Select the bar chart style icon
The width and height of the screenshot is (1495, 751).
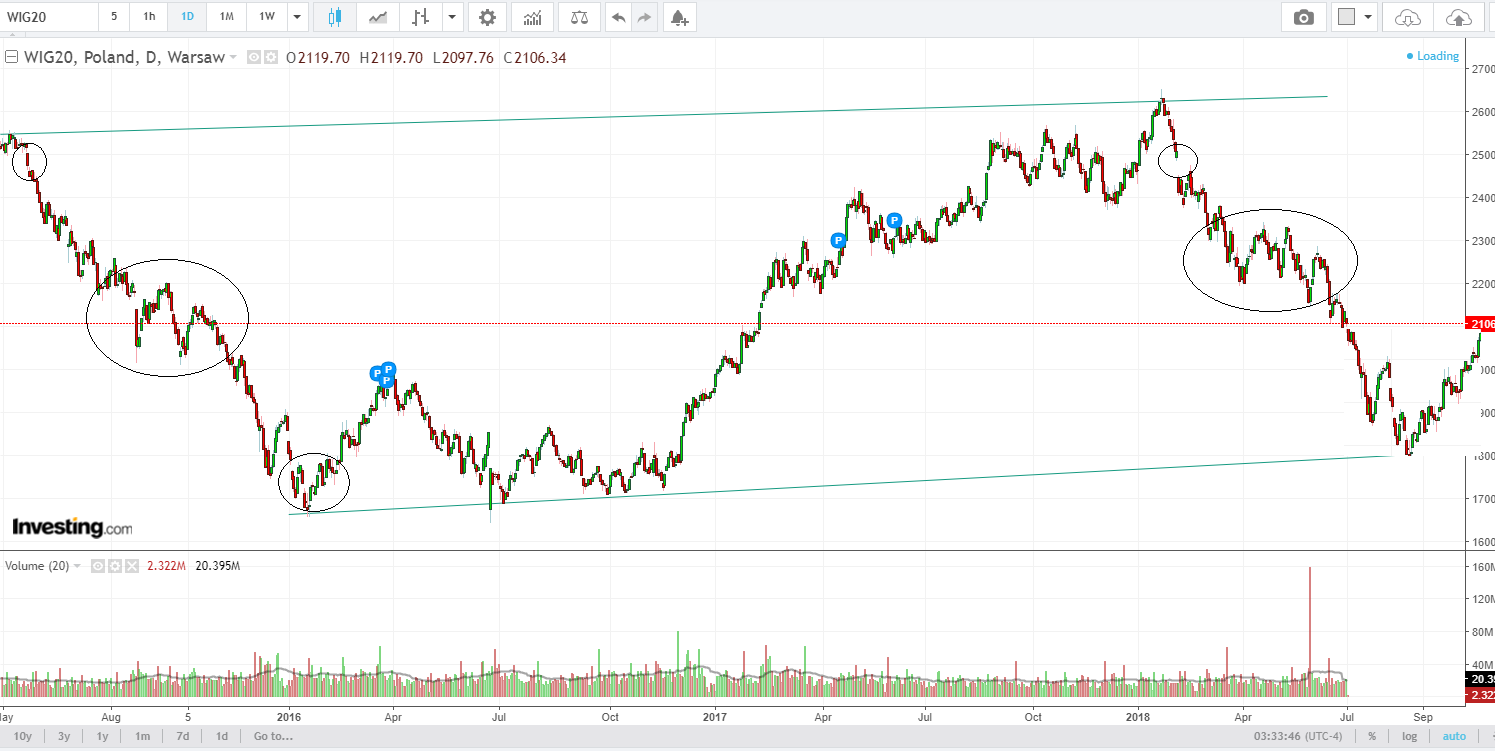click(x=422, y=17)
